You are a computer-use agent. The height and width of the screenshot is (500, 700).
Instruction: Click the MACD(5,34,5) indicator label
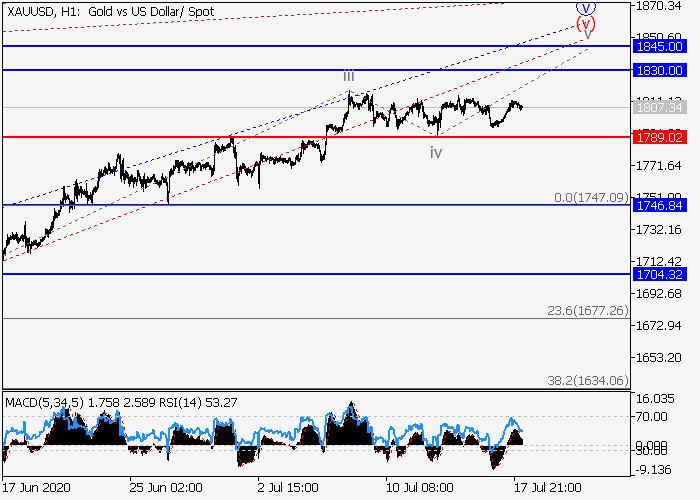point(41,402)
